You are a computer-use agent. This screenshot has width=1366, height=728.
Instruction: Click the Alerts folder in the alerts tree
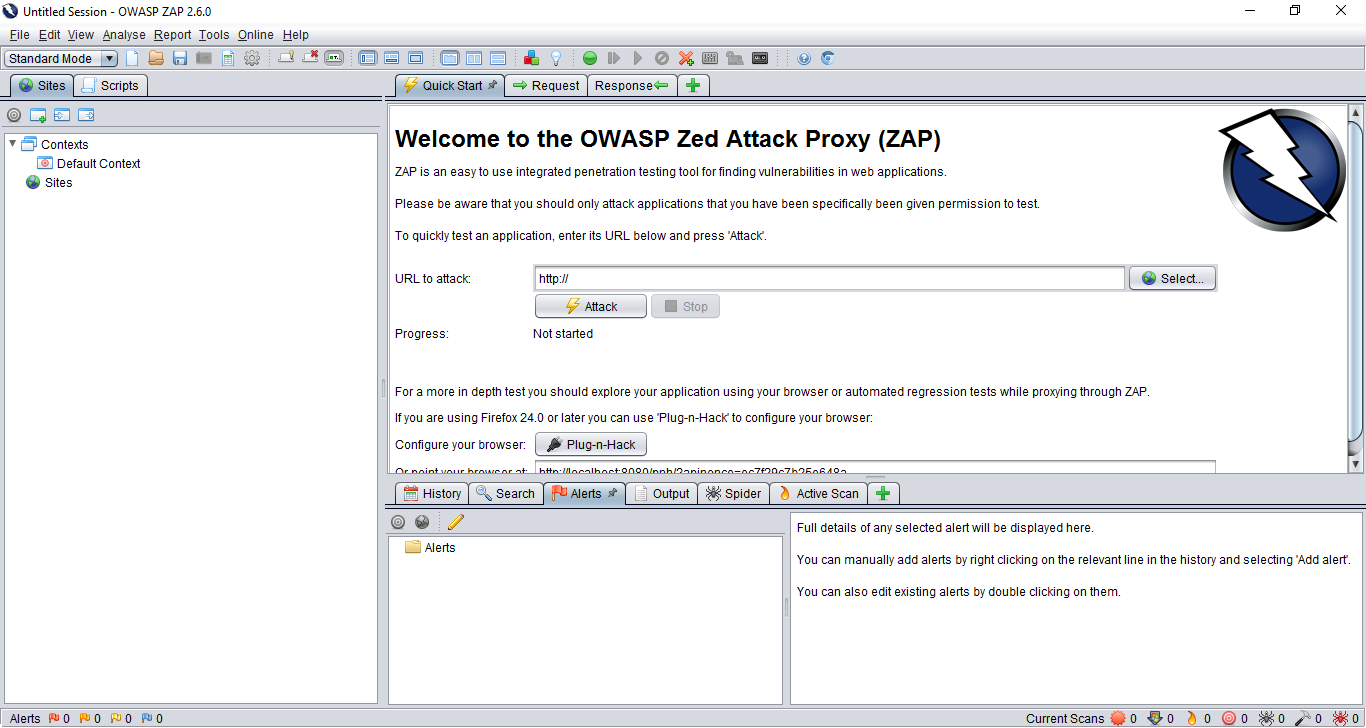click(430, 547)
